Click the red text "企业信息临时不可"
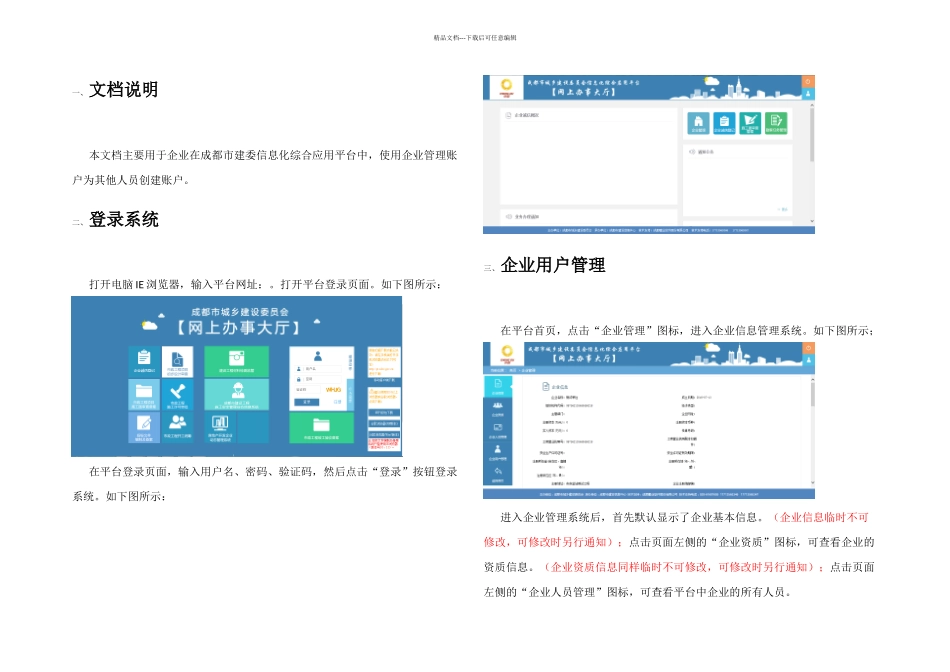The height and width of the screenshot is (672, 950). [825, 517]
